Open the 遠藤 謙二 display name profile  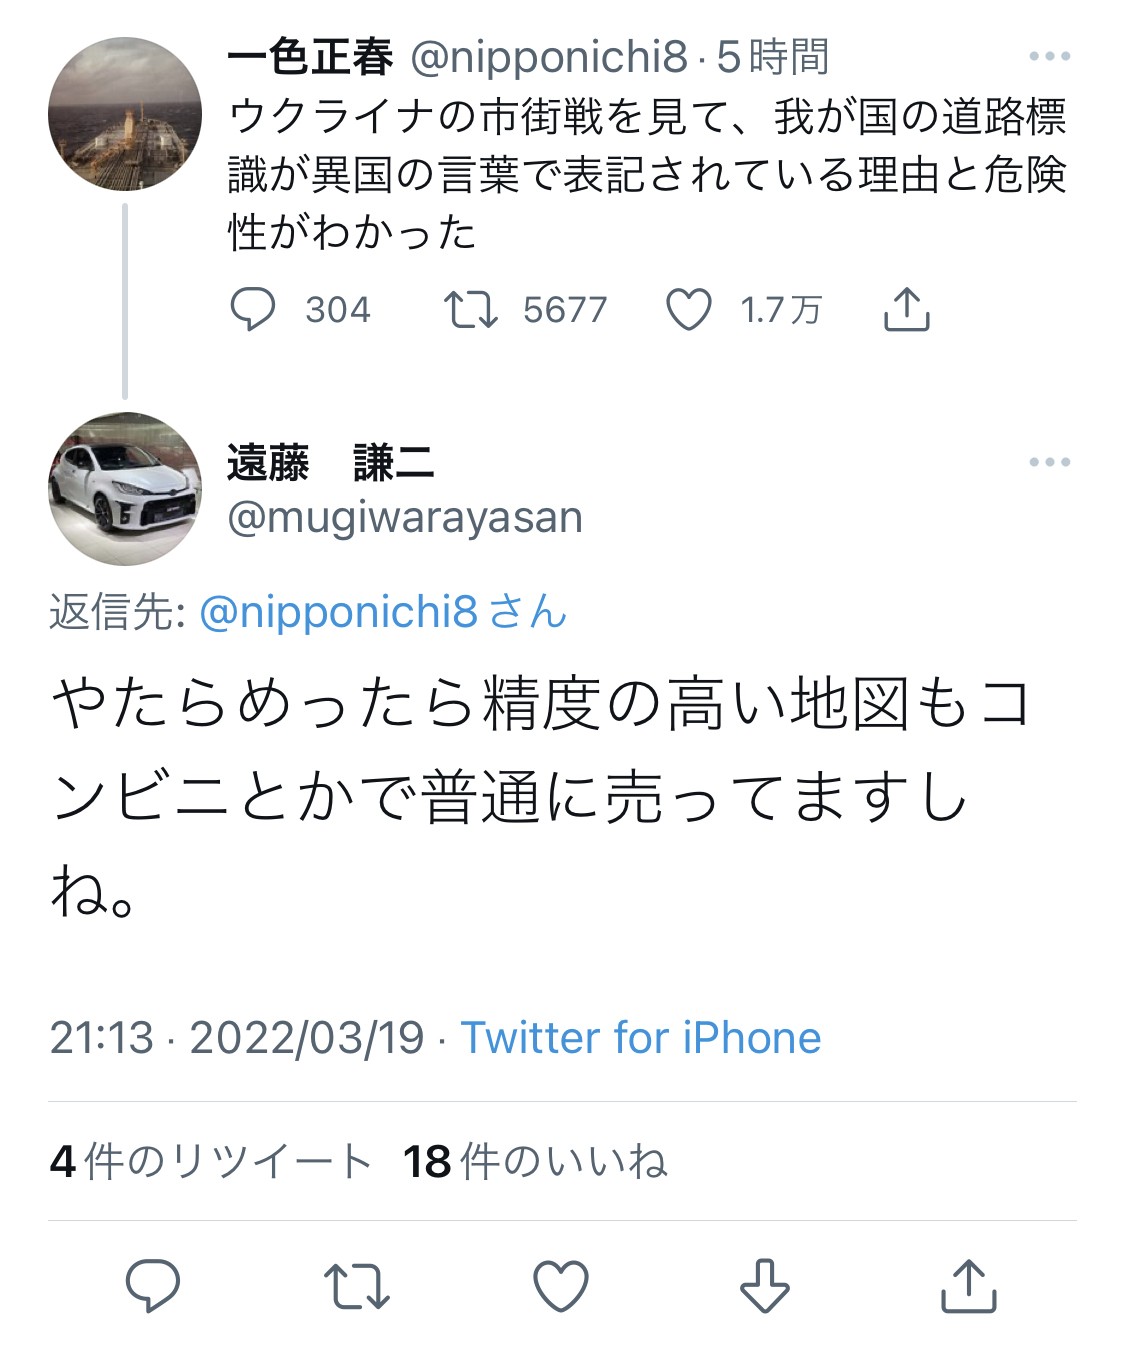coord(331,463)
